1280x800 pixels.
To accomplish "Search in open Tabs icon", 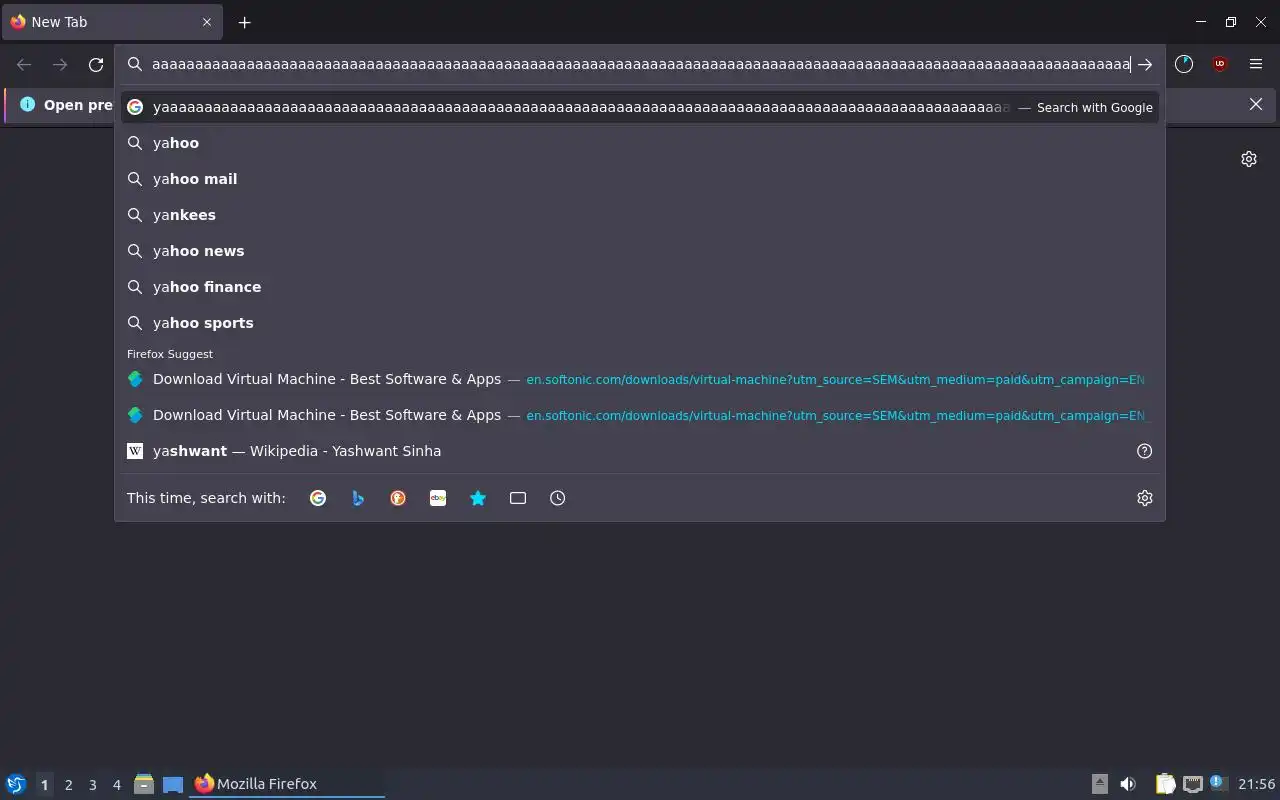I will (x=518, y=498).
